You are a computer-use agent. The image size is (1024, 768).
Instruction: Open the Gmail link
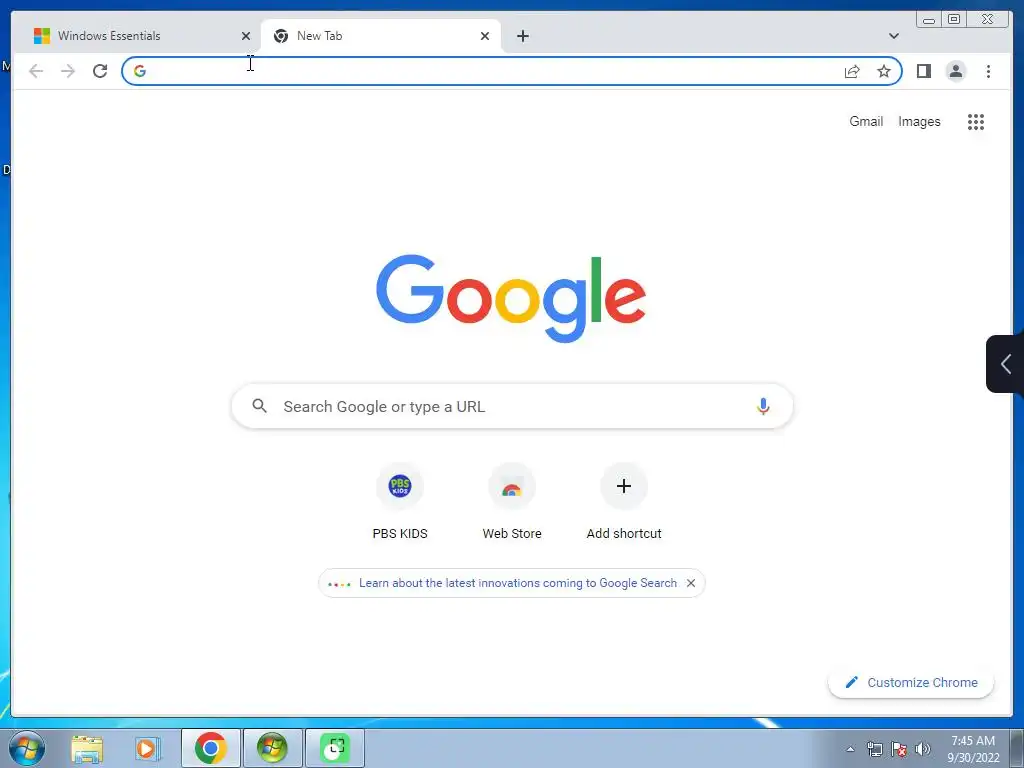tap(866, 121)
